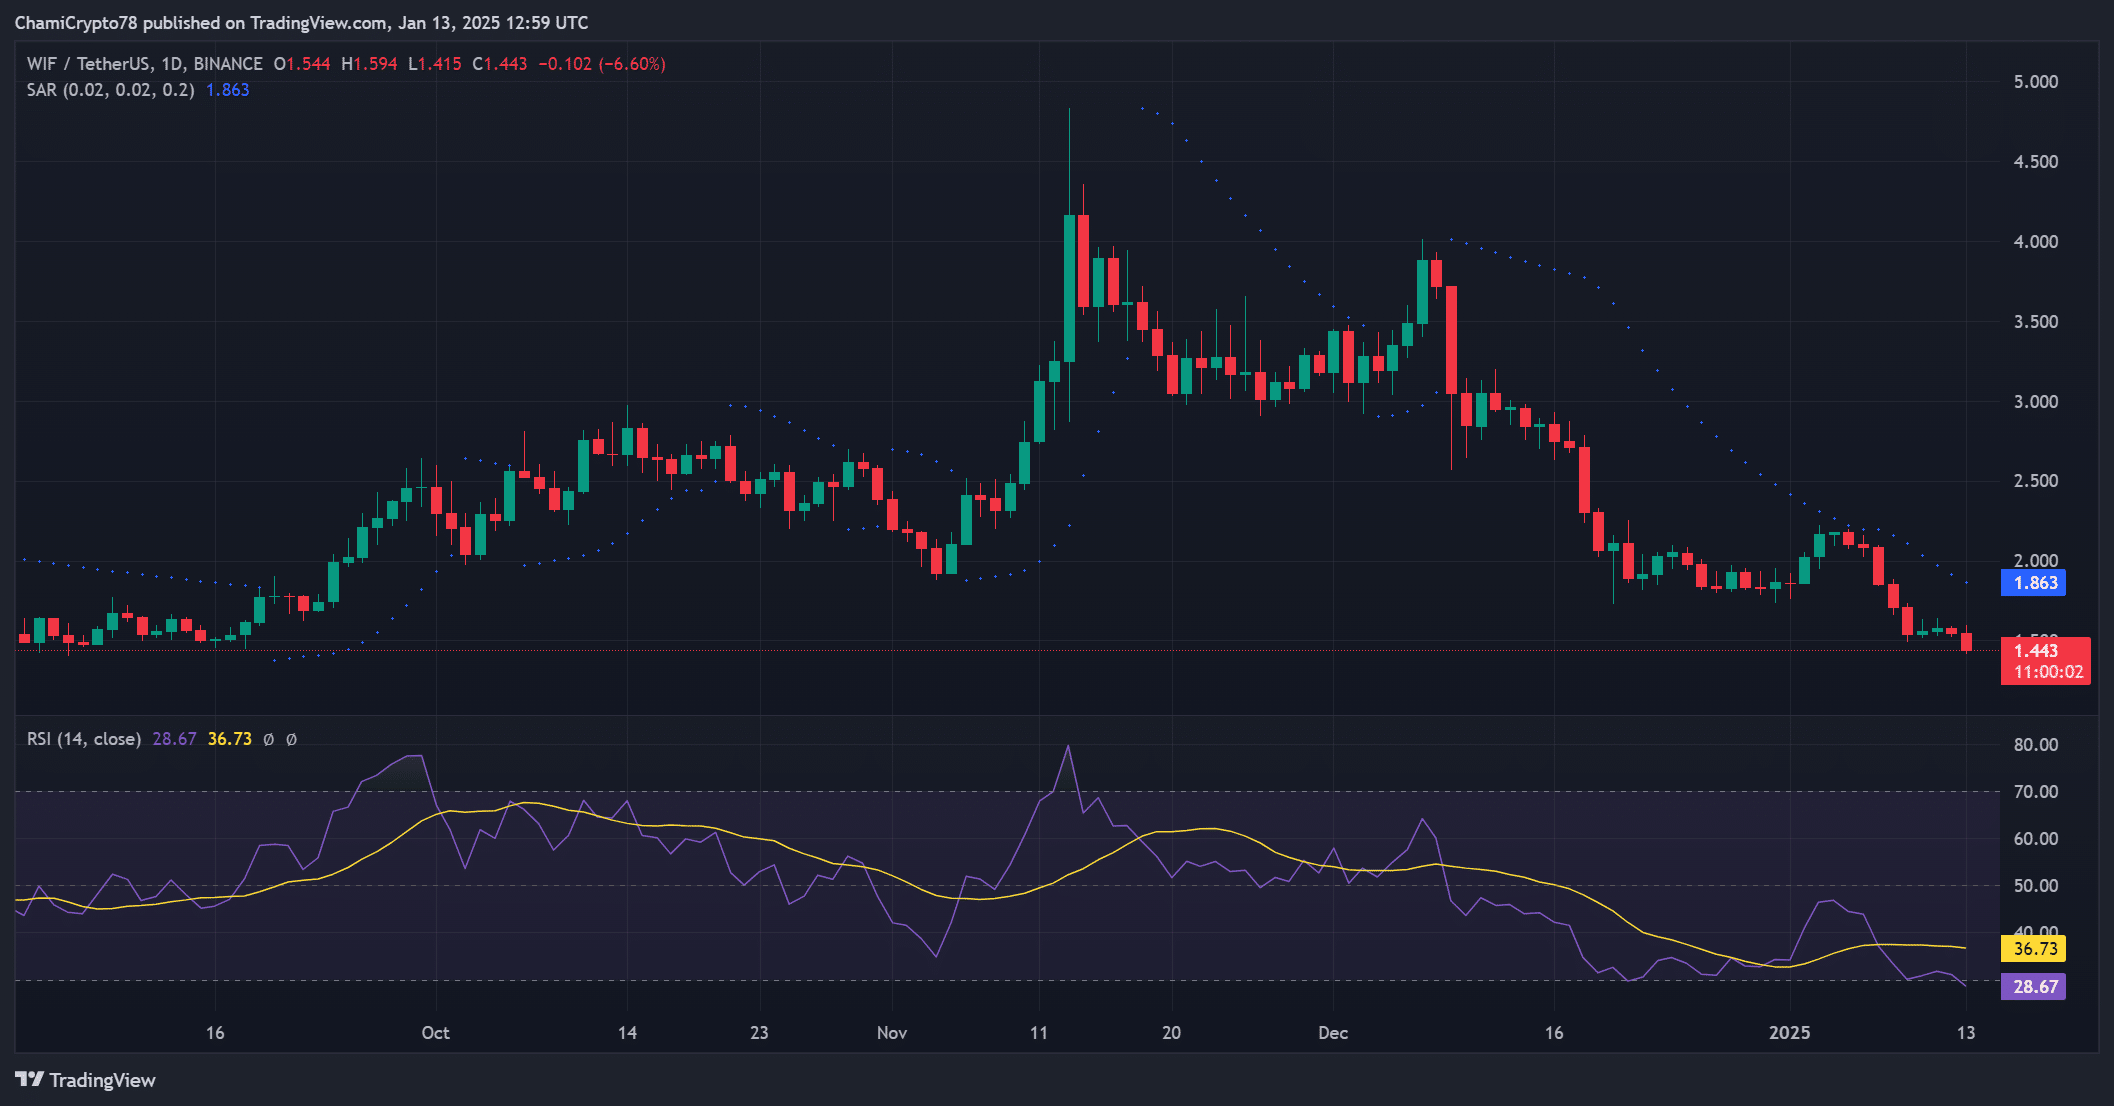Click the TradingView logo icon at bottom left

tap(29, 1080)
